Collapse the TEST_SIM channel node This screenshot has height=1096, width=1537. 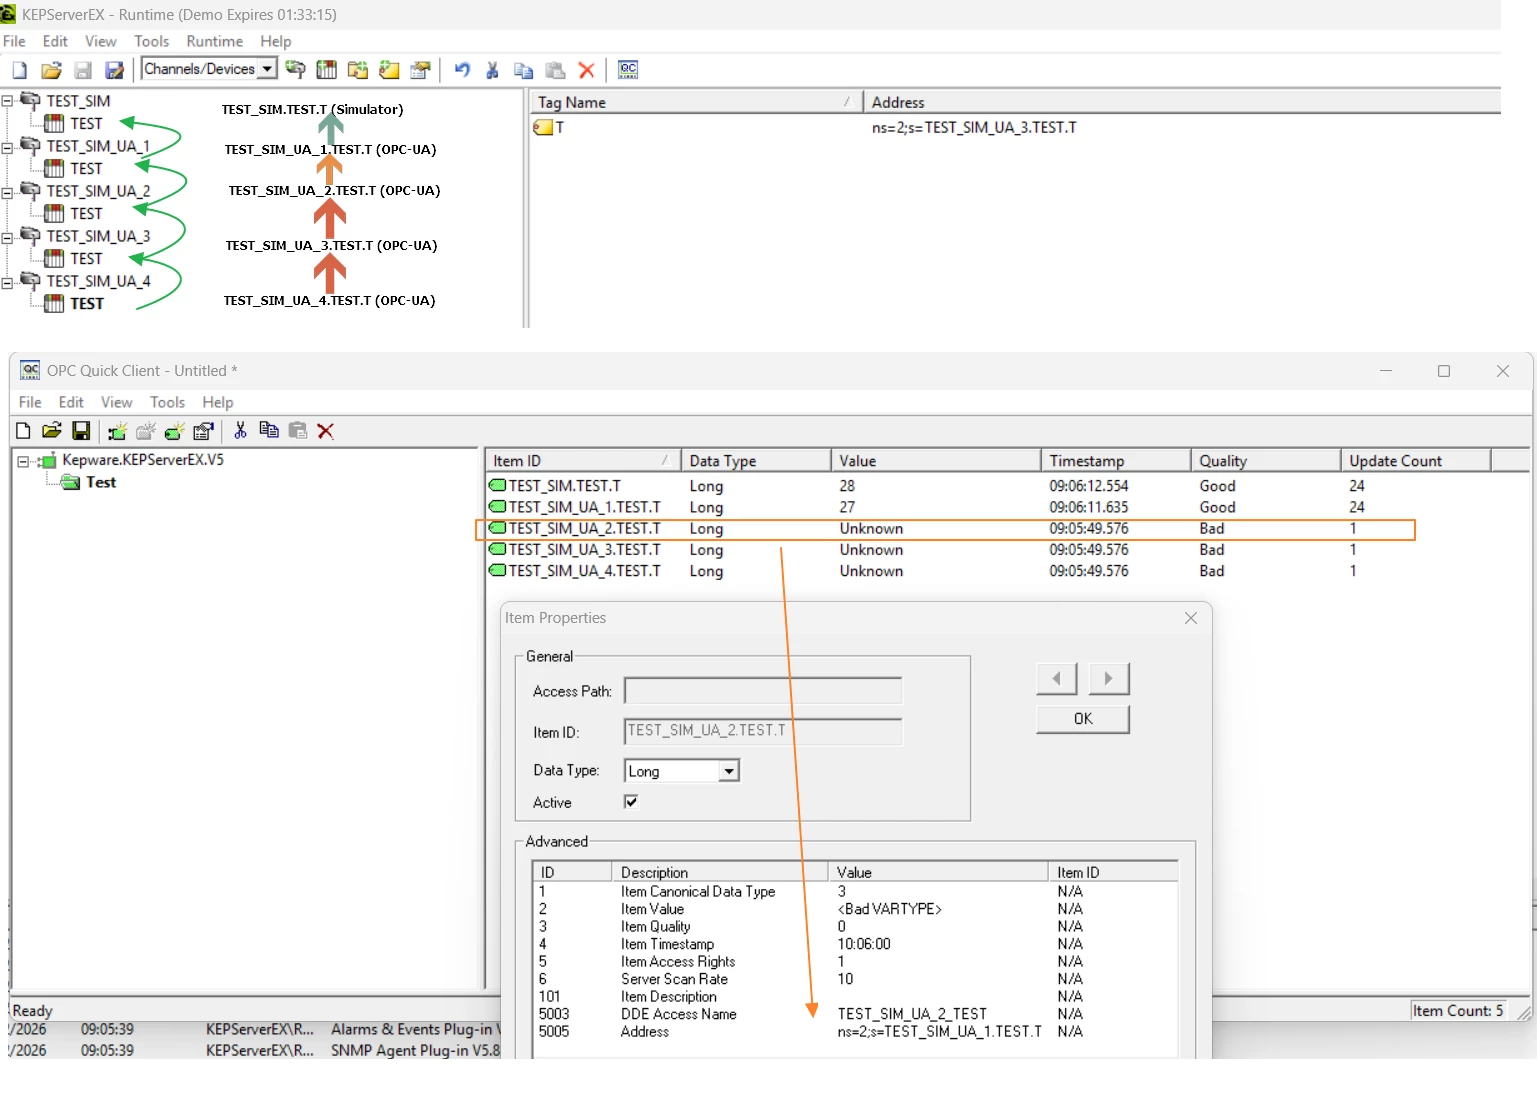[x=7, y=100]
